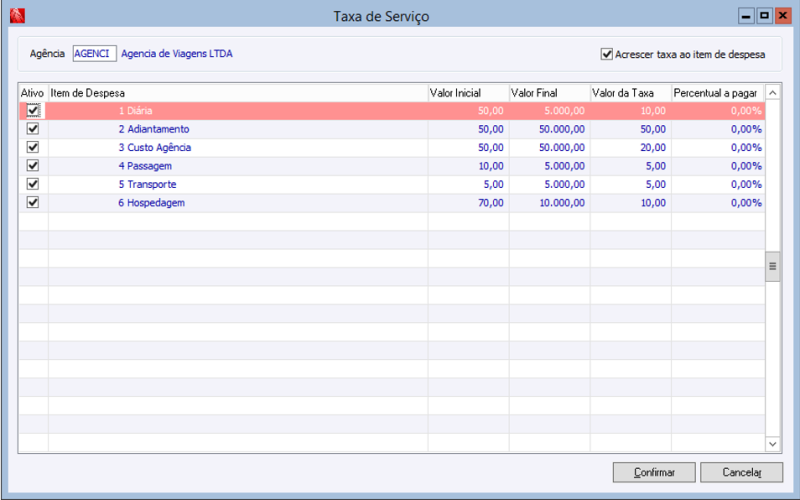Click the vertical scrollbar thumb
Screen dimensions: 800x500
772,266
